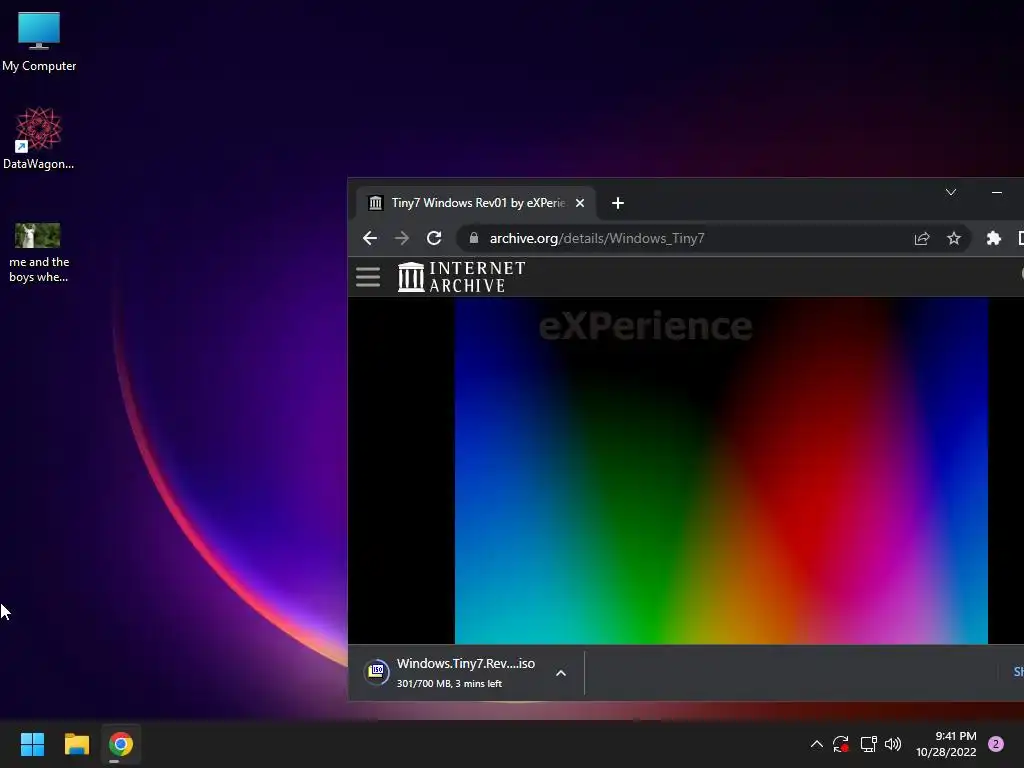Viewport: 1024px width, 768px height.
Task: Minimize the Chrome window
Action: 997,192
